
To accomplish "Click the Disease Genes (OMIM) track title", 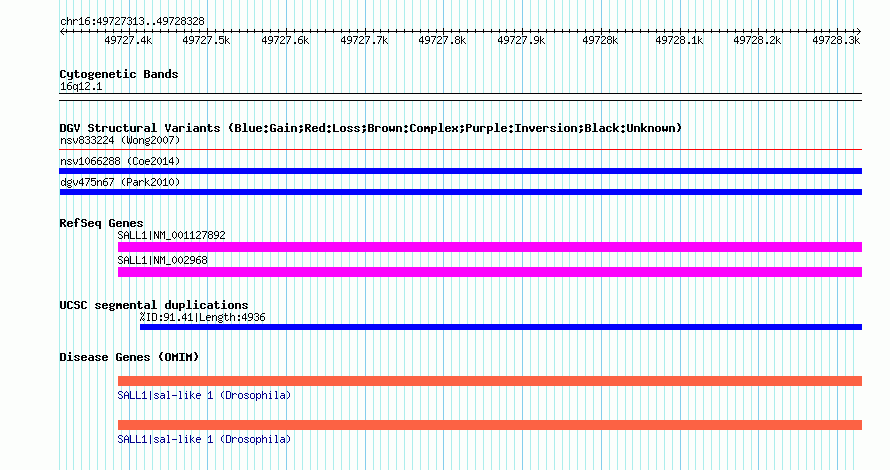I will point(129,357).
